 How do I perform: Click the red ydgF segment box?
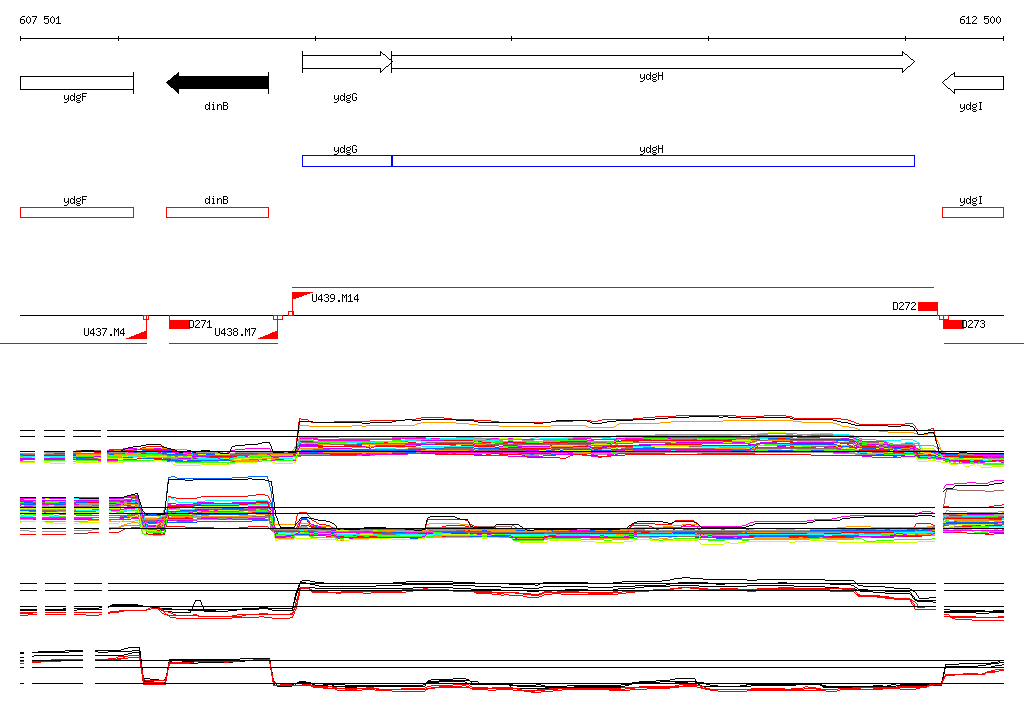click(77, 212)
